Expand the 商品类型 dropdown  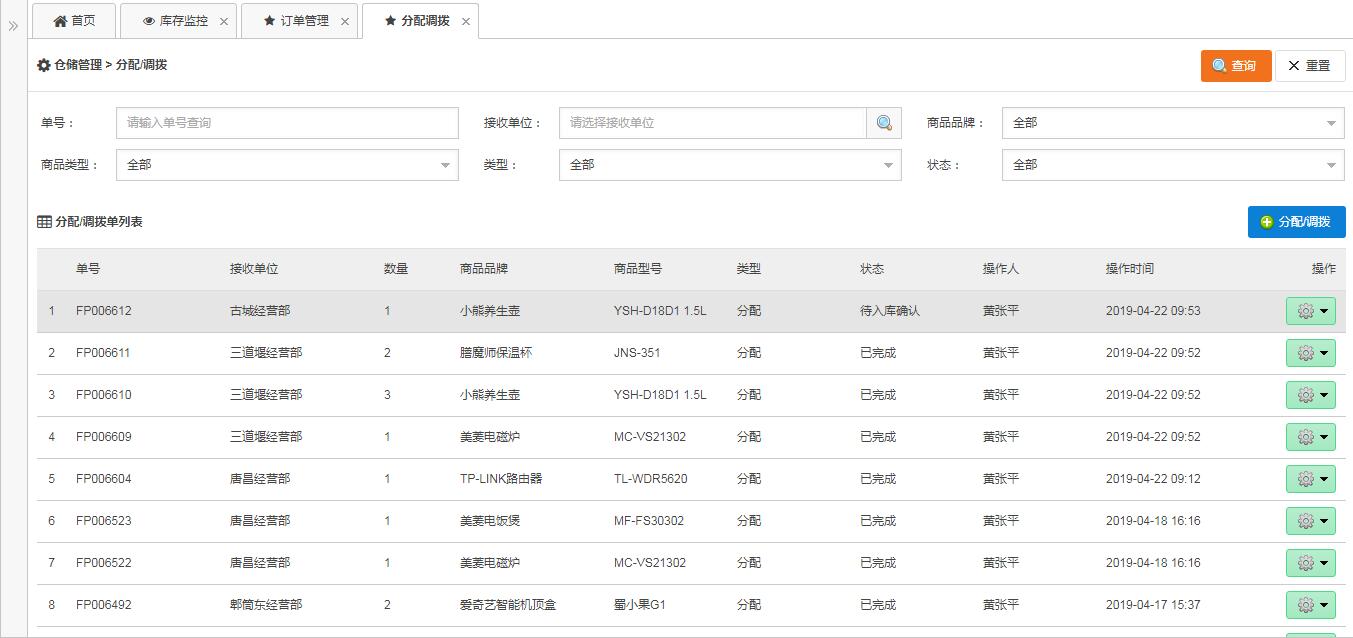[x=287, y=165]
